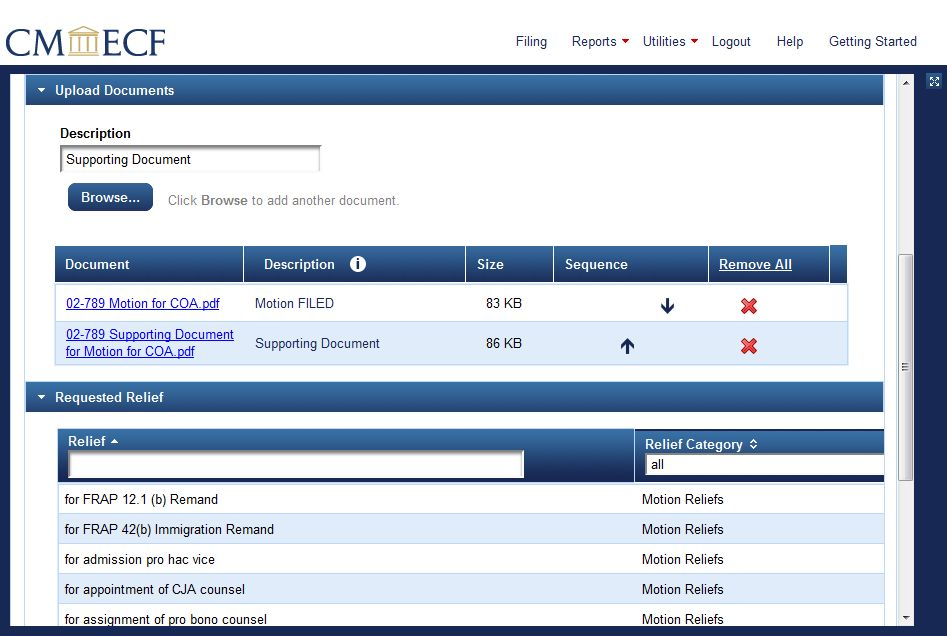Click the Remove All link

pos(755,264)
